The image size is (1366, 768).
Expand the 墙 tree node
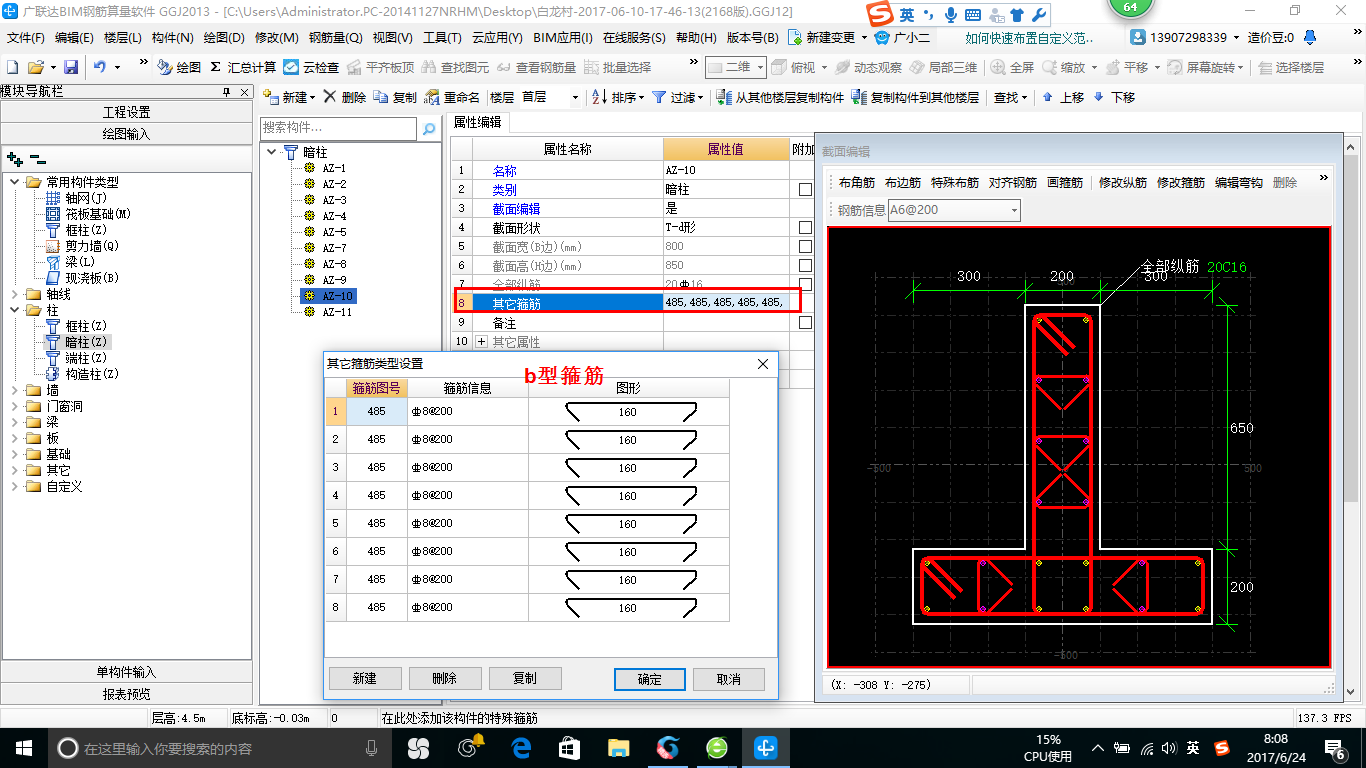coord(15,390)
